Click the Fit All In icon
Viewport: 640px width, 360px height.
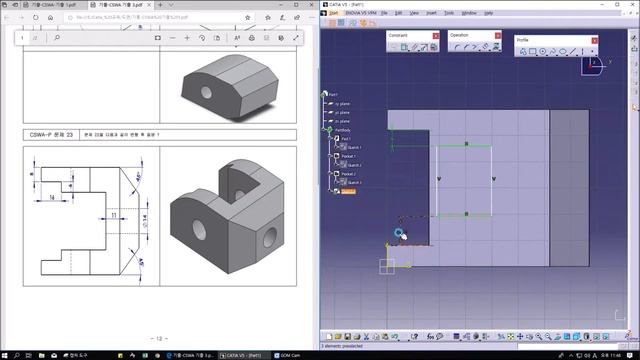coord(511,336)
